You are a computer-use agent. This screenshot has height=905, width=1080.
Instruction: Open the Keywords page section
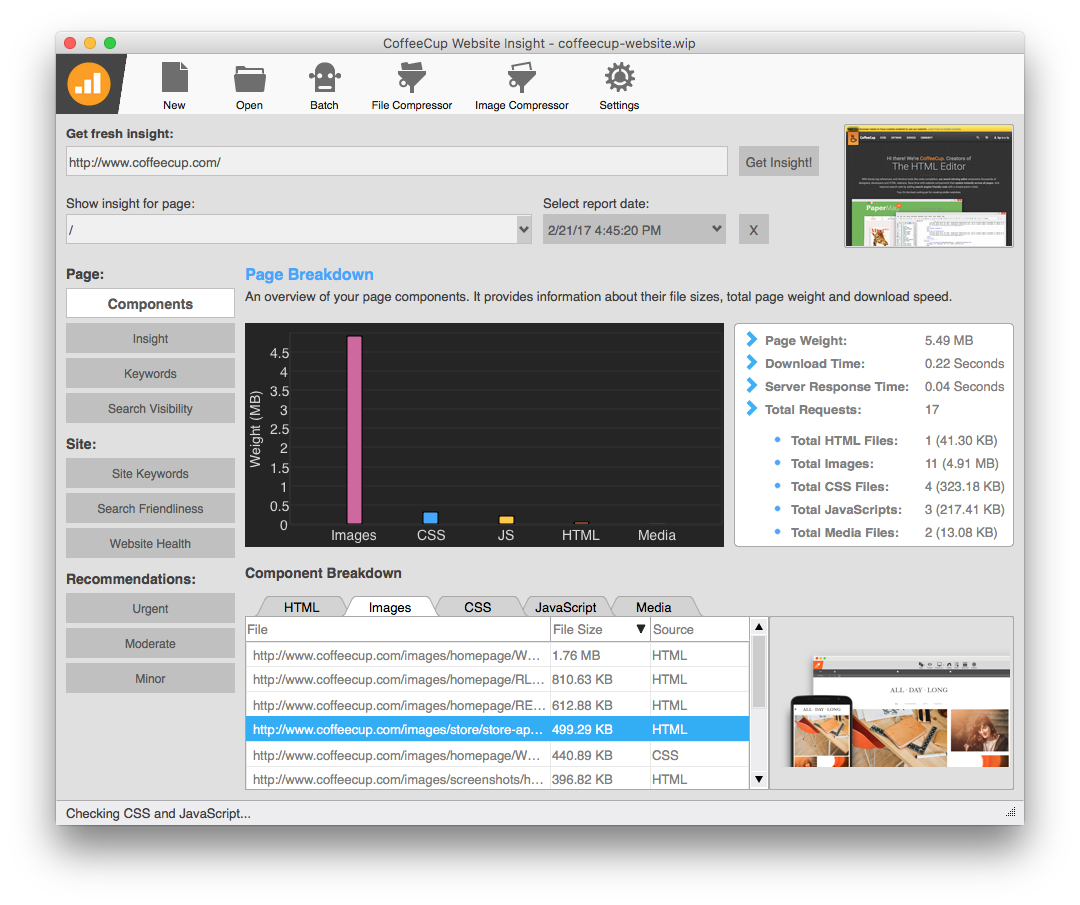point(150,374)
